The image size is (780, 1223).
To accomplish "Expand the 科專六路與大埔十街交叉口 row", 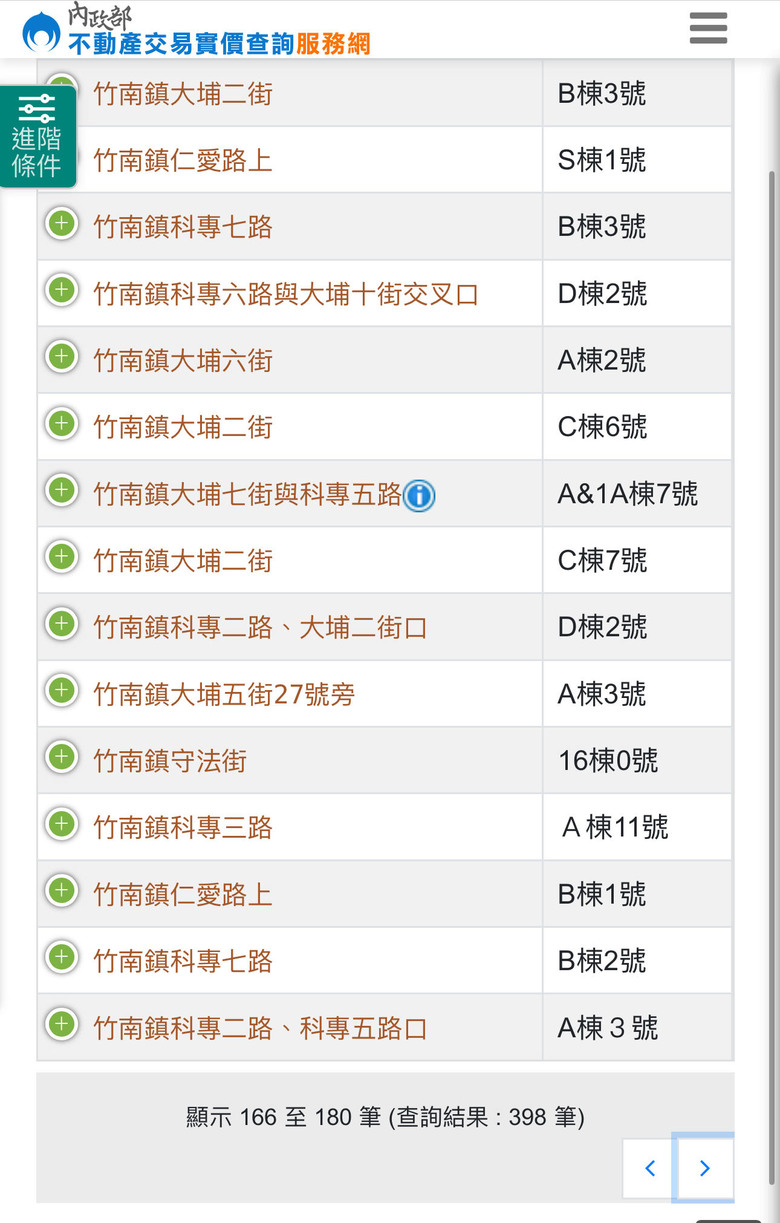I will [x=62, y=290].
